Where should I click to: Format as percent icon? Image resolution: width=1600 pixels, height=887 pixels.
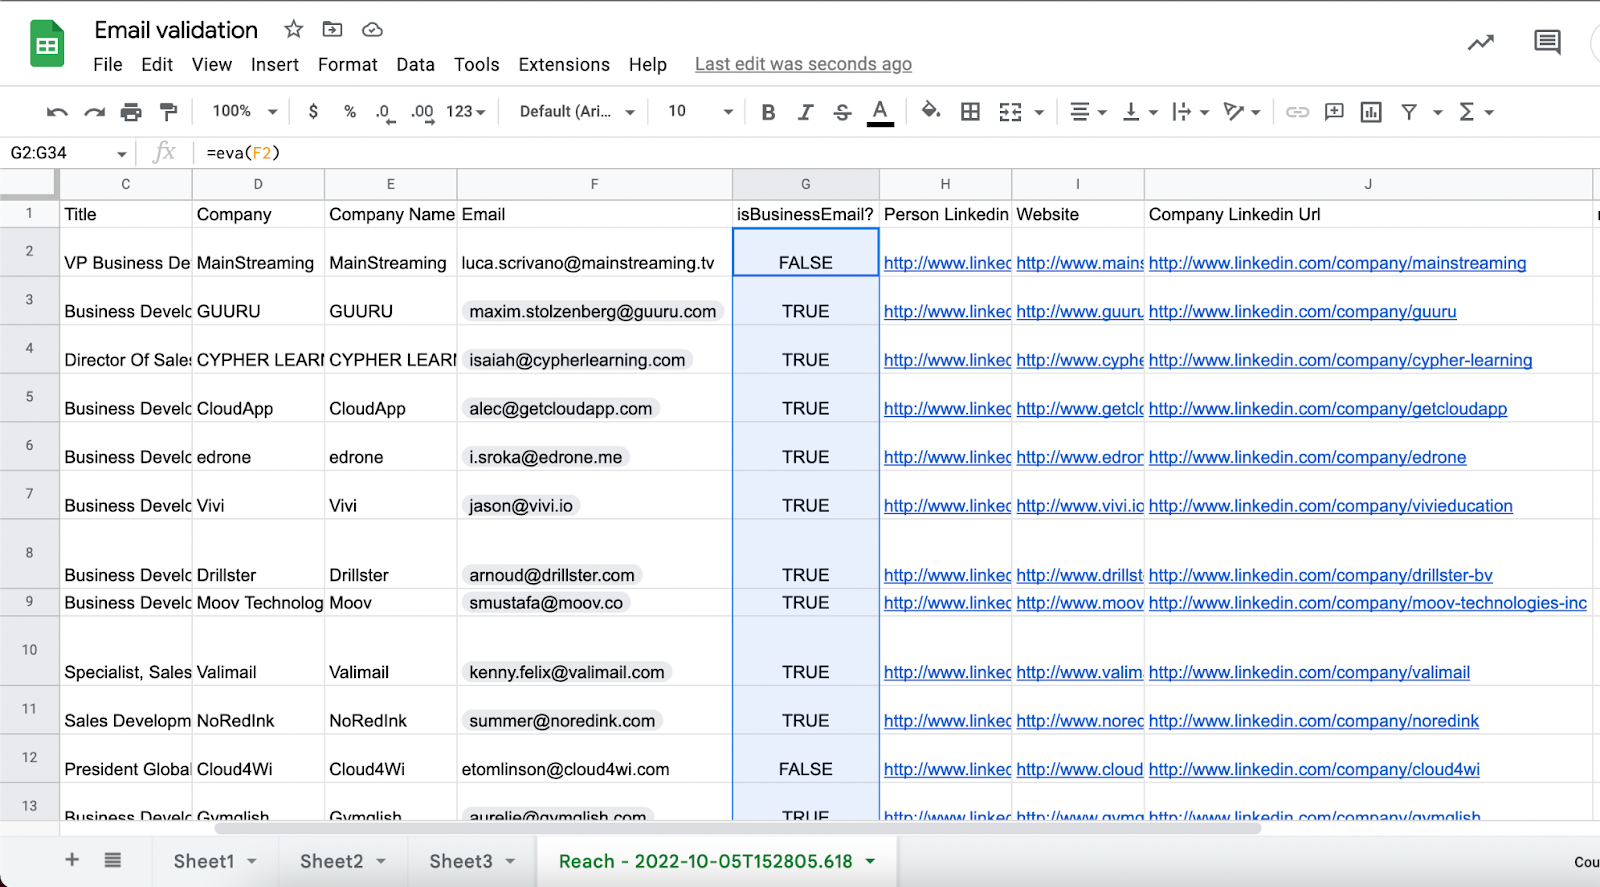click(x=350, y=112)
